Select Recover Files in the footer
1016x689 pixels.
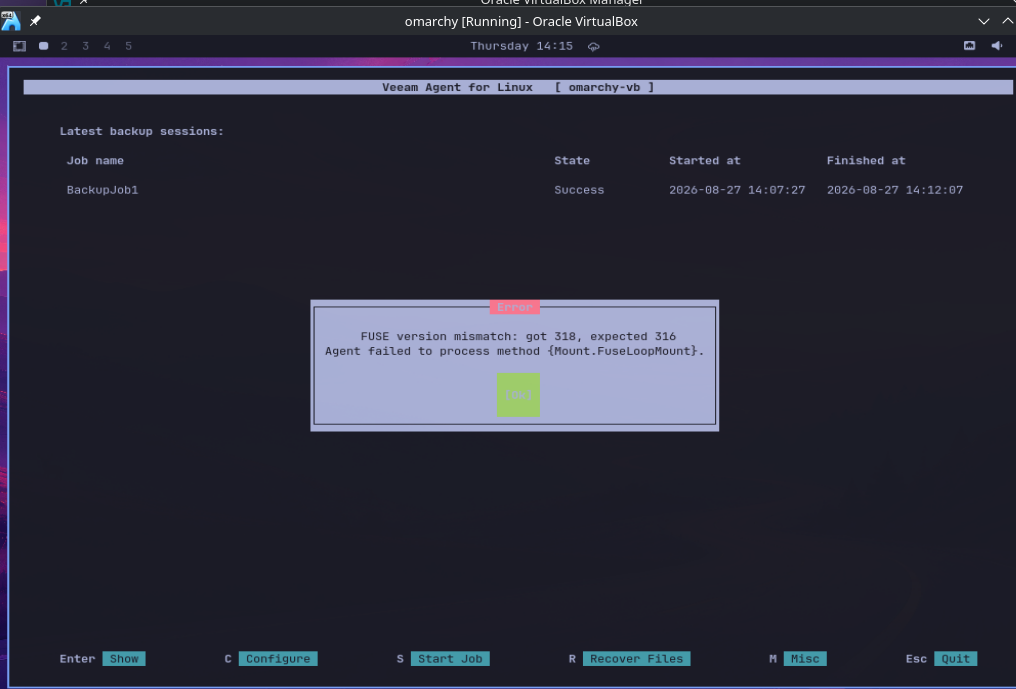[x=636, y=659]
